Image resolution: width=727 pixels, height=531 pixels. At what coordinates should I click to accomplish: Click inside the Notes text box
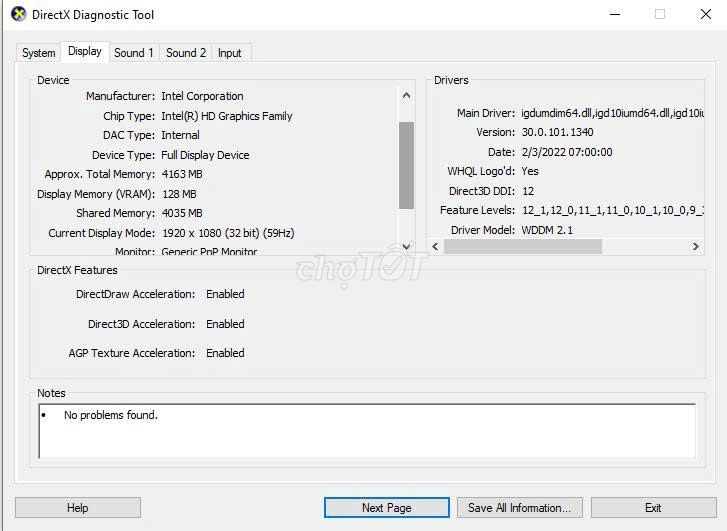coord(367,431)
